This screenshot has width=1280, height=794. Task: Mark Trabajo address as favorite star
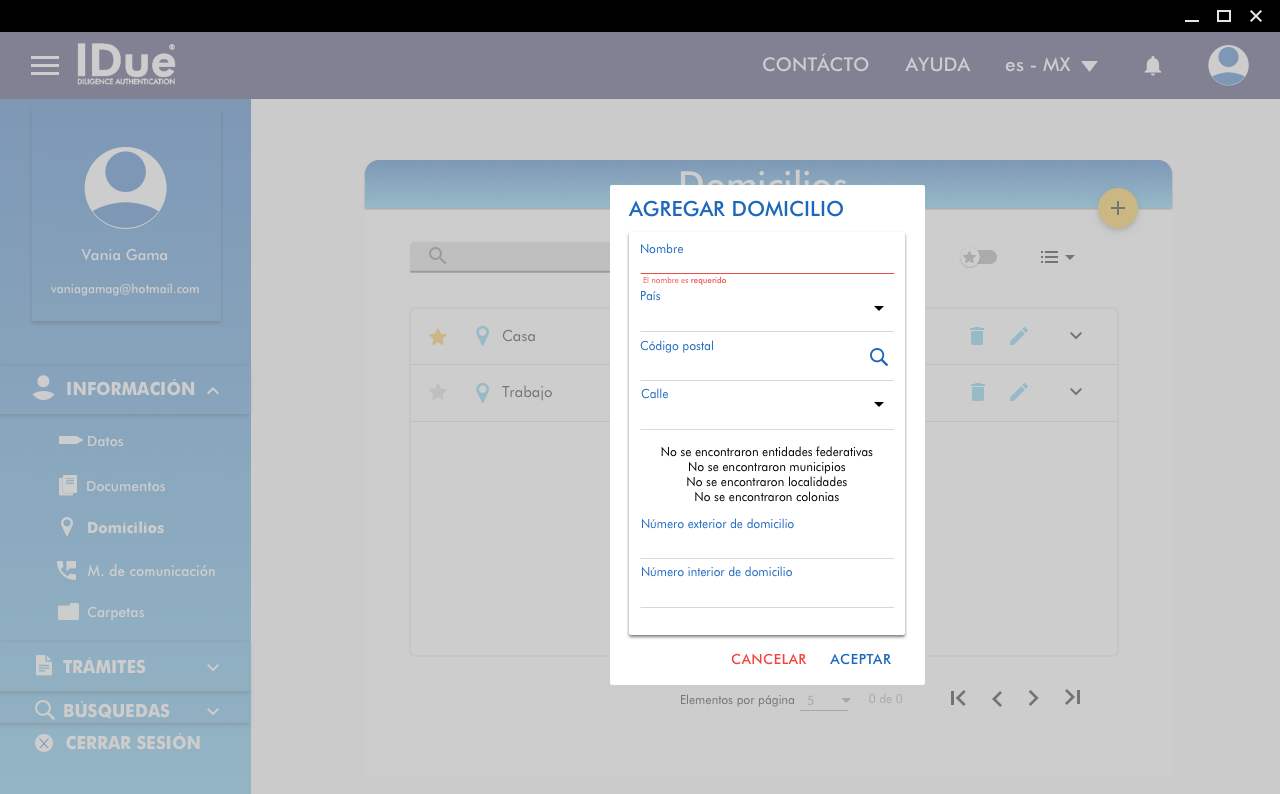tap(437, 392)
